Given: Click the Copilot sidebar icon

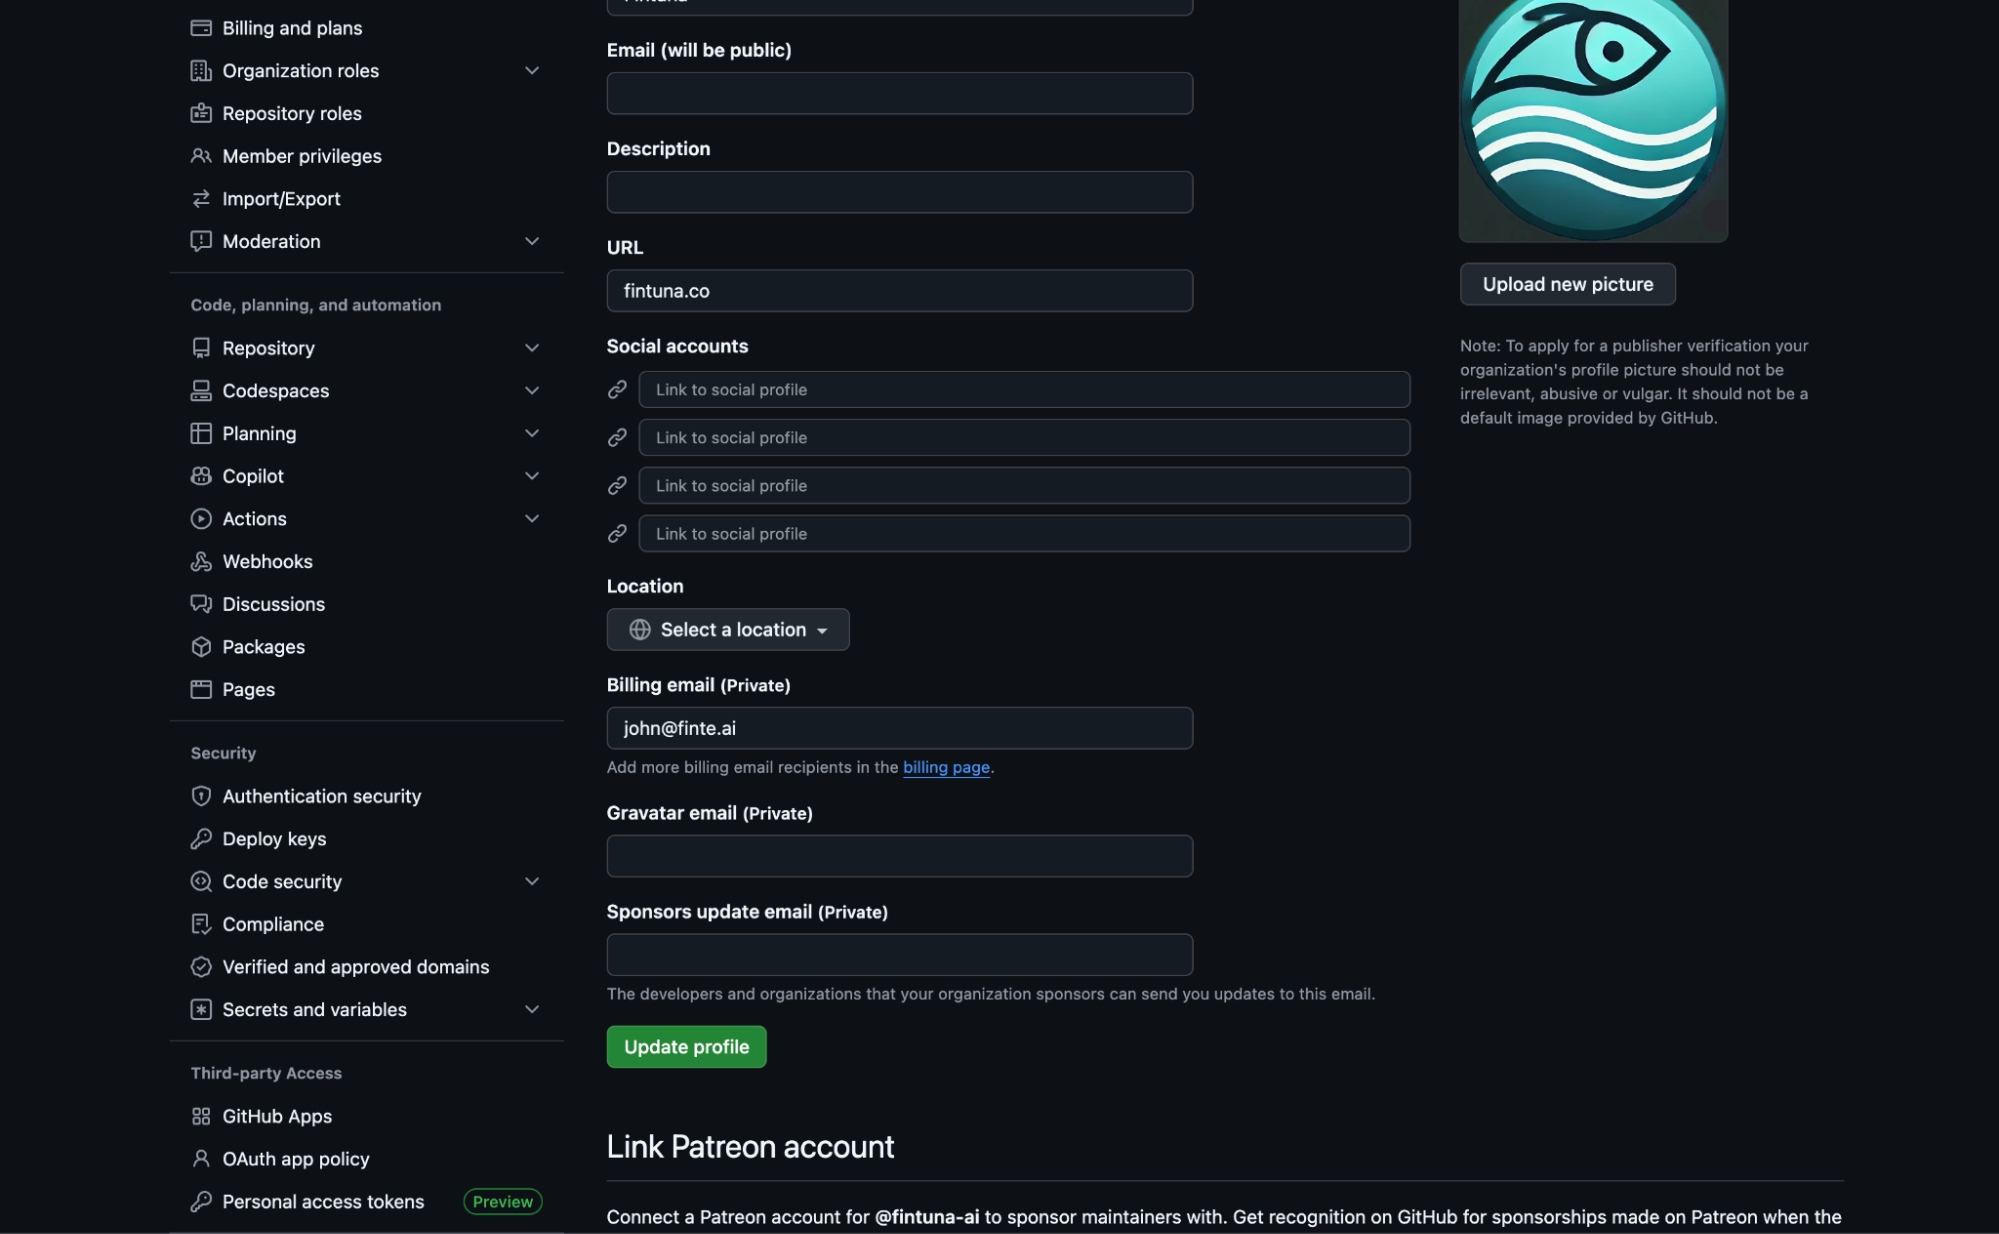Looking at the screenshot, I should click(201, 476).
